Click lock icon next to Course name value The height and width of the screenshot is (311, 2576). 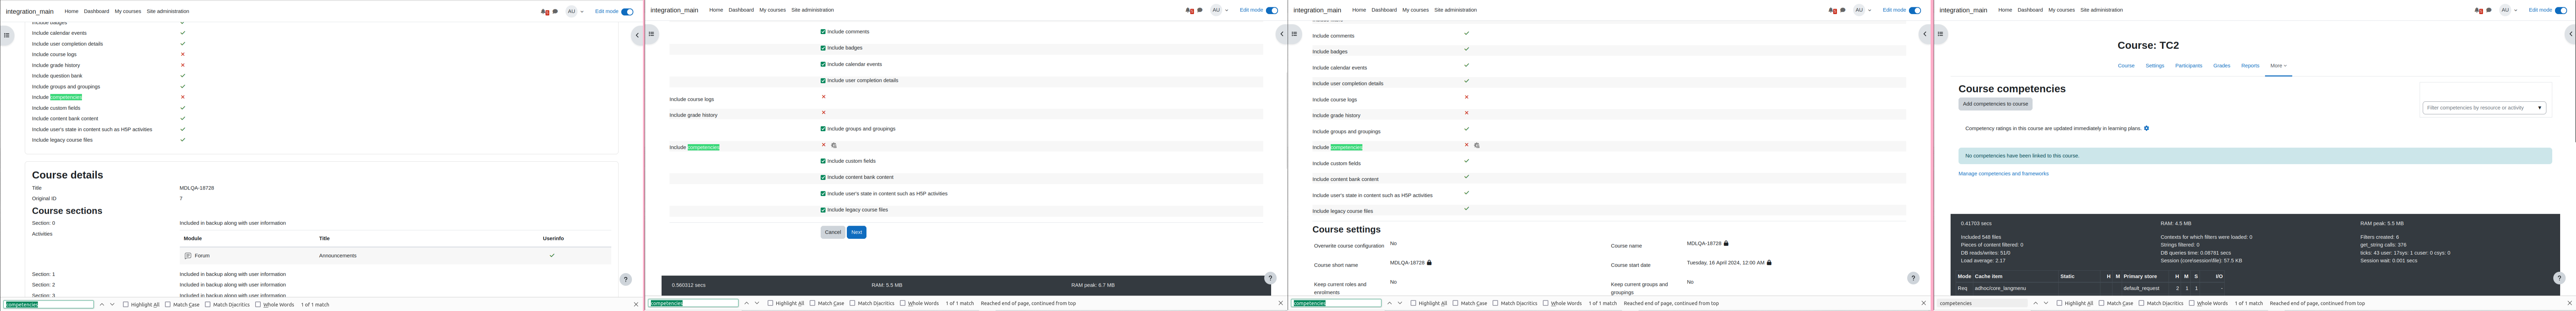[x=1726, y=243]
